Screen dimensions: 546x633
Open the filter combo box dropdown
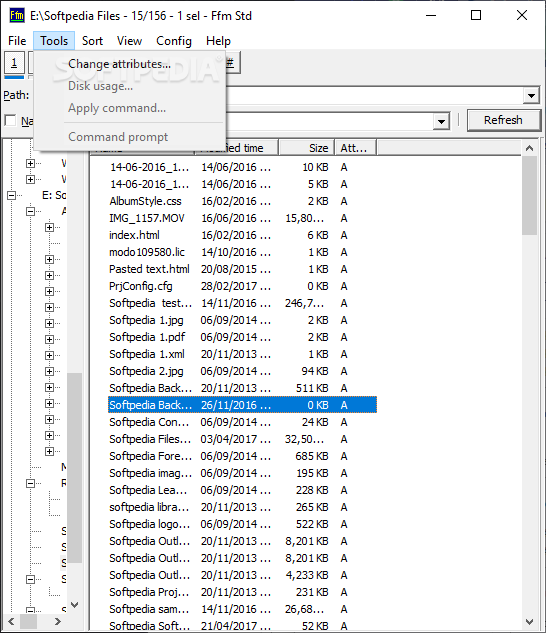(441, 121)
